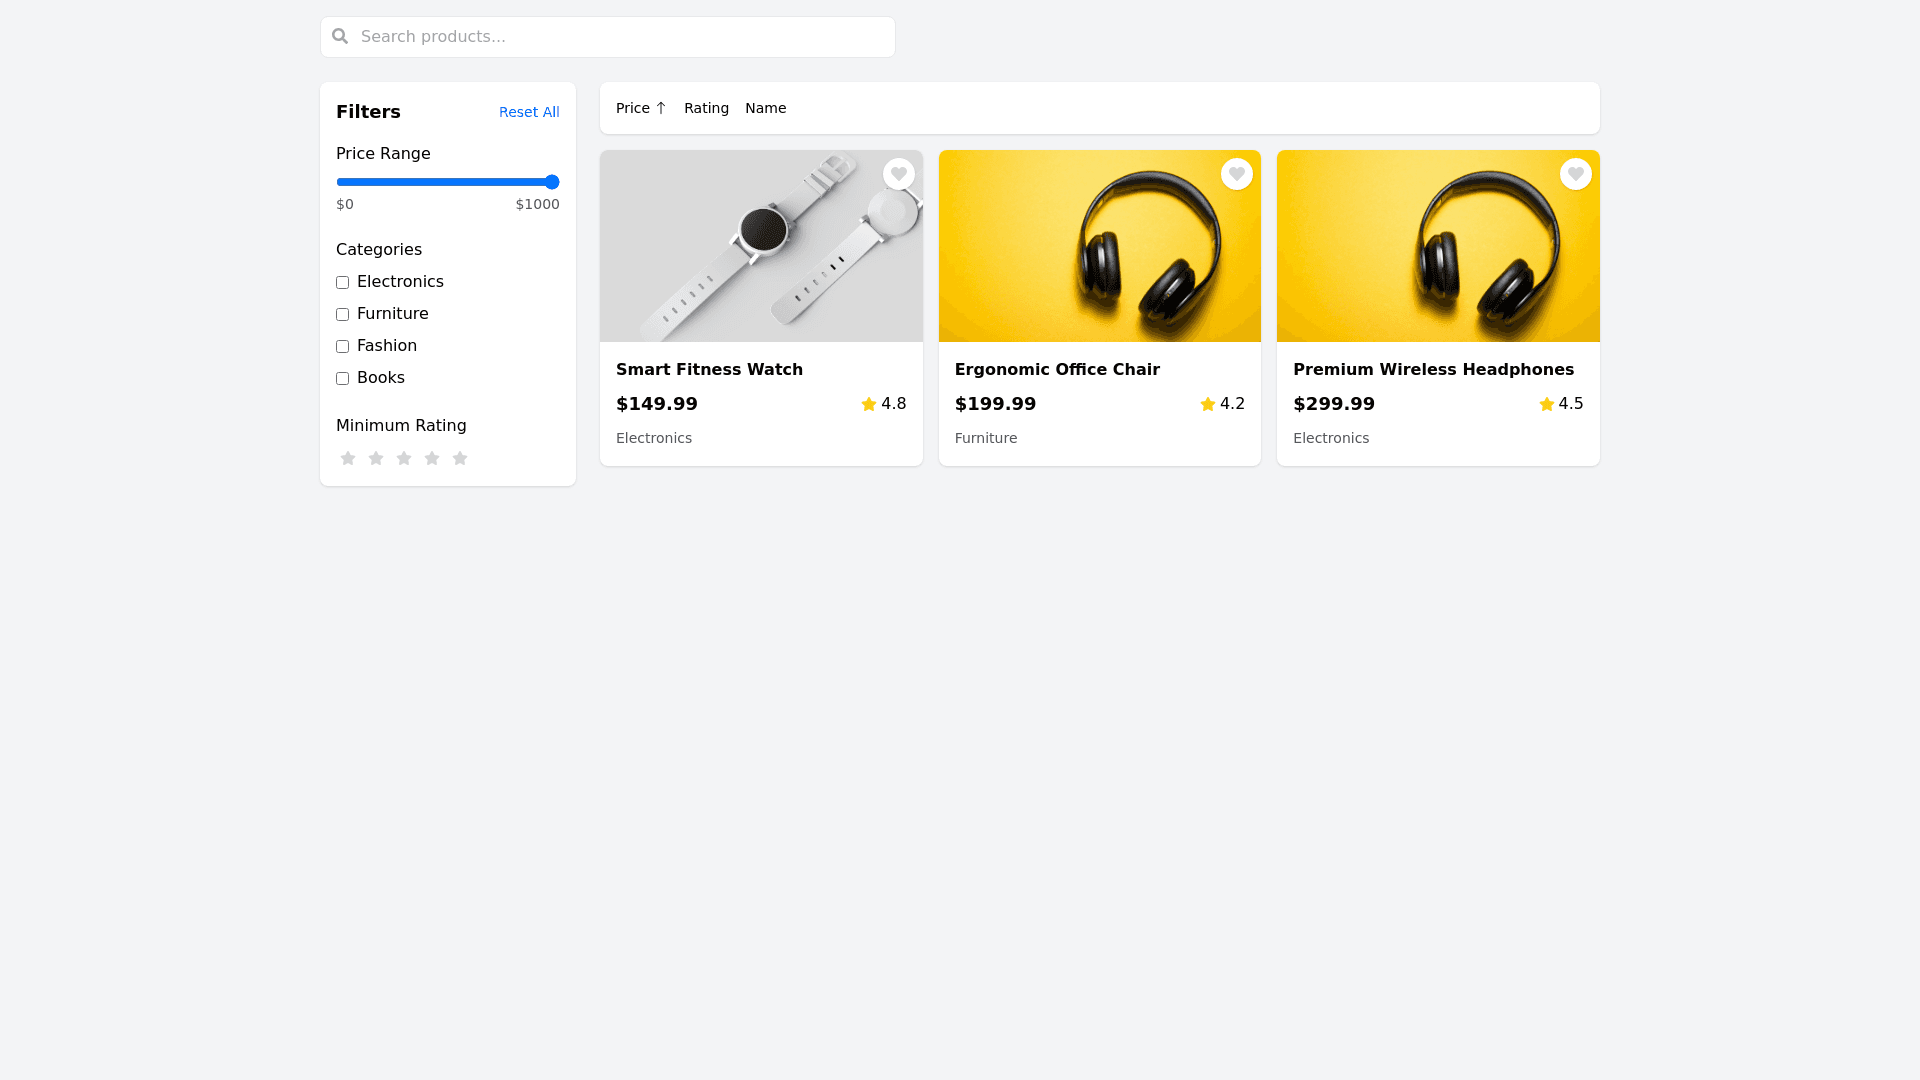Check the Furniture category filter
The image size is (1920, 1080).
tap(342, 315)
